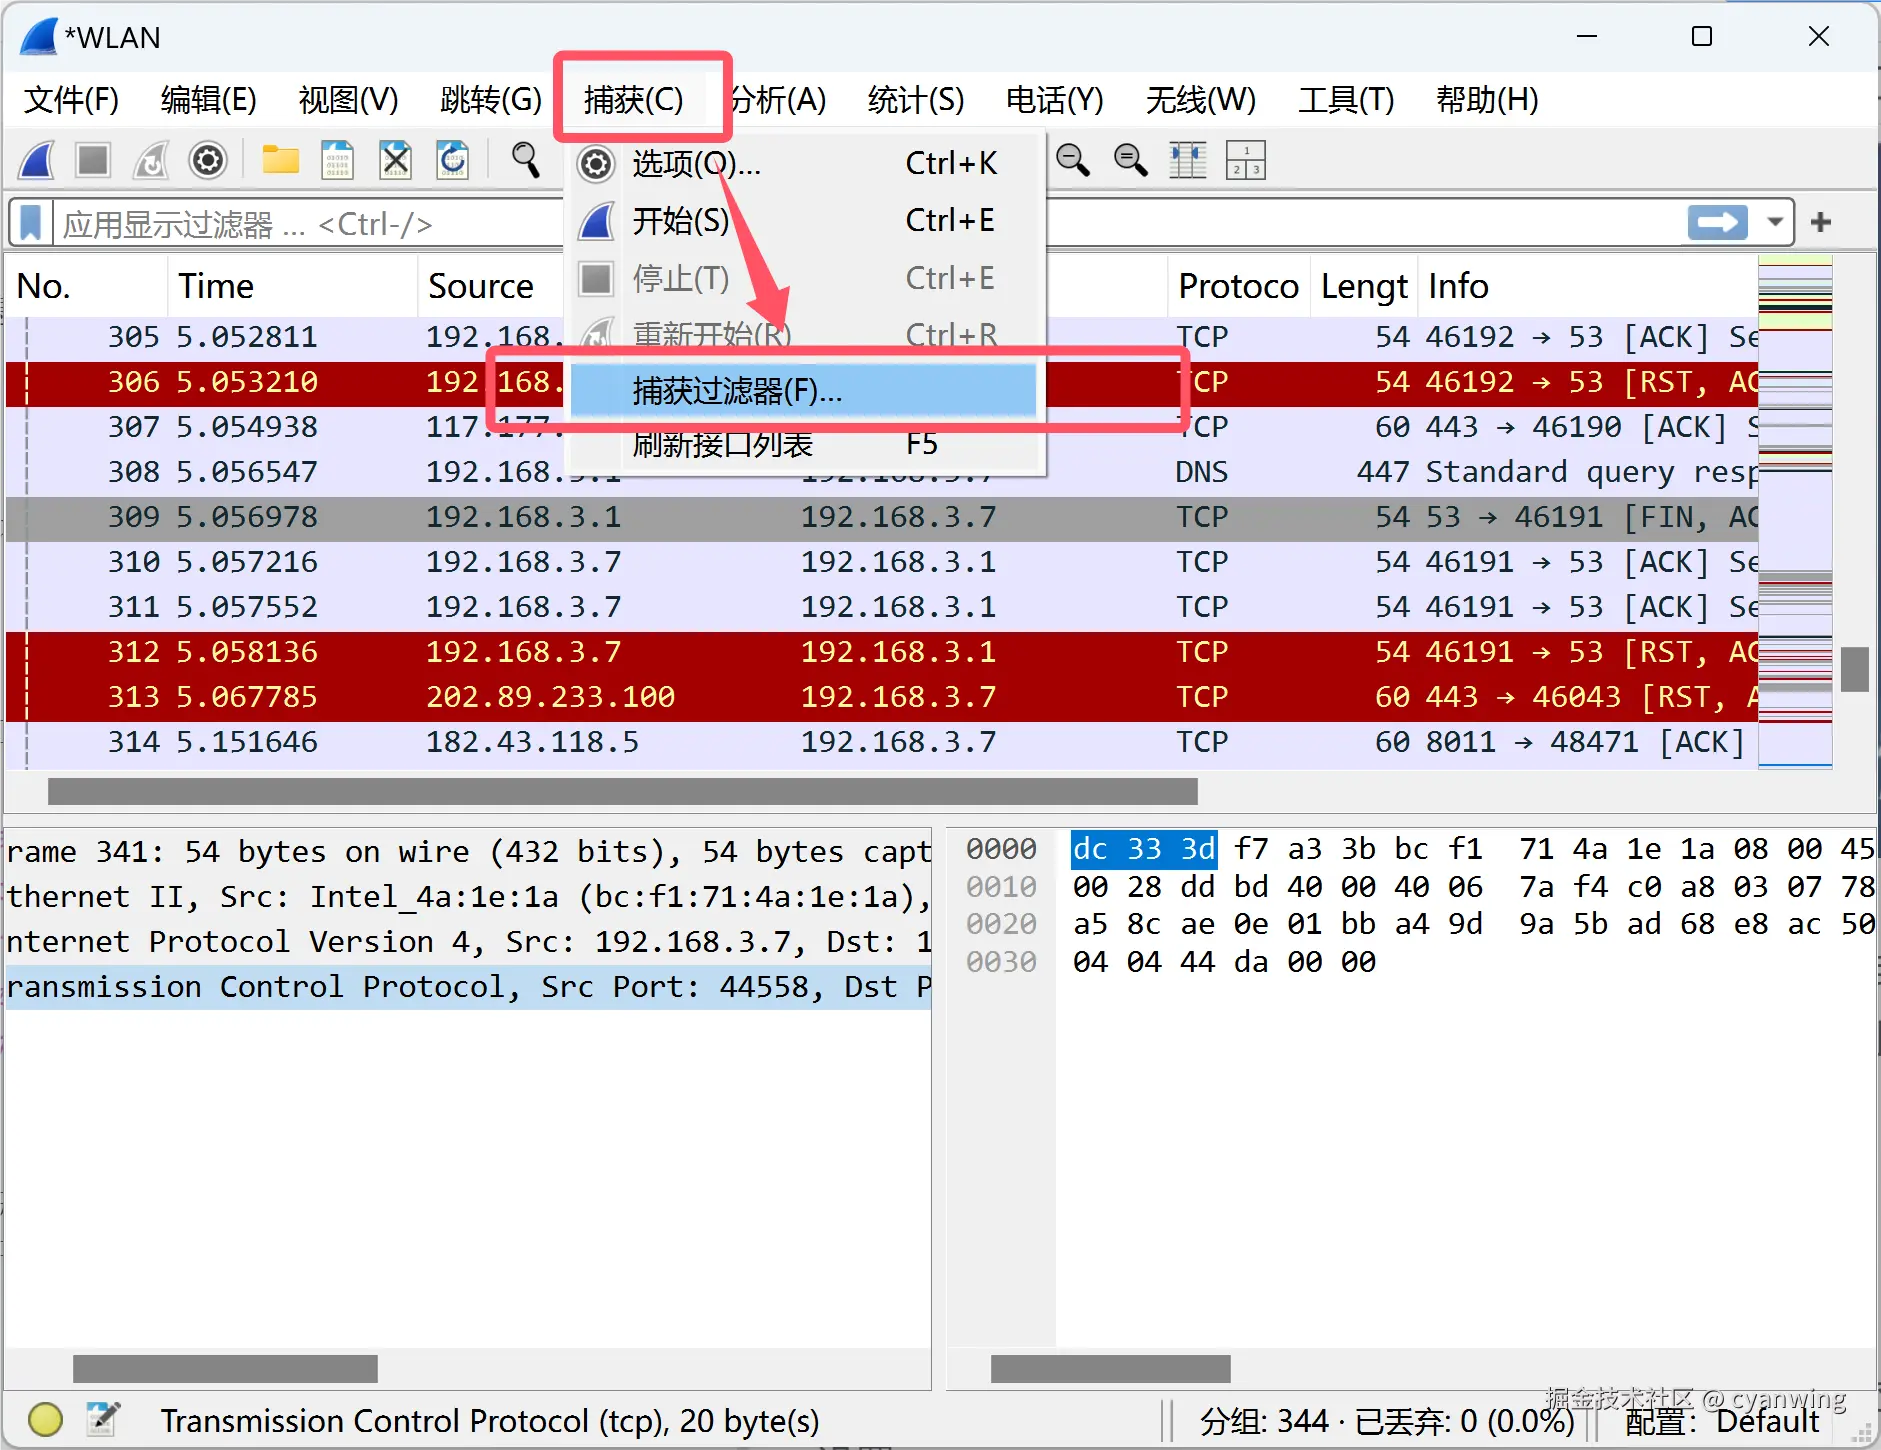1881x1450 pixels.
Task: Reload the capture file toolbar icon
Action: [x=453, y=160]
